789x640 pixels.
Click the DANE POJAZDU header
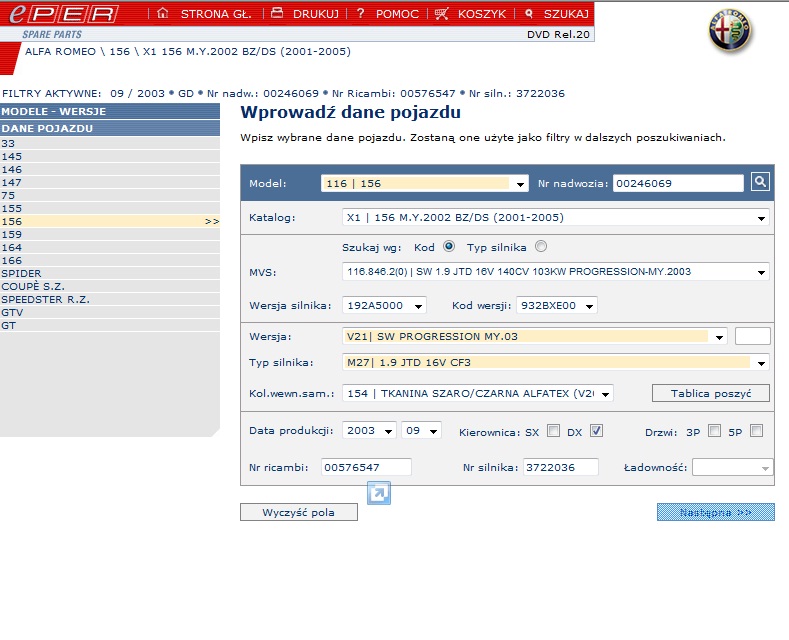click(110, 128)
